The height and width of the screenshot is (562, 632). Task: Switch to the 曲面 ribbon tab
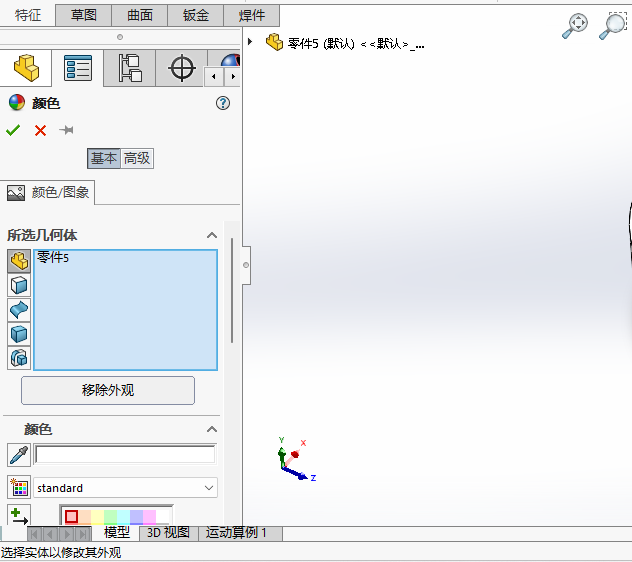coord(139,15)
